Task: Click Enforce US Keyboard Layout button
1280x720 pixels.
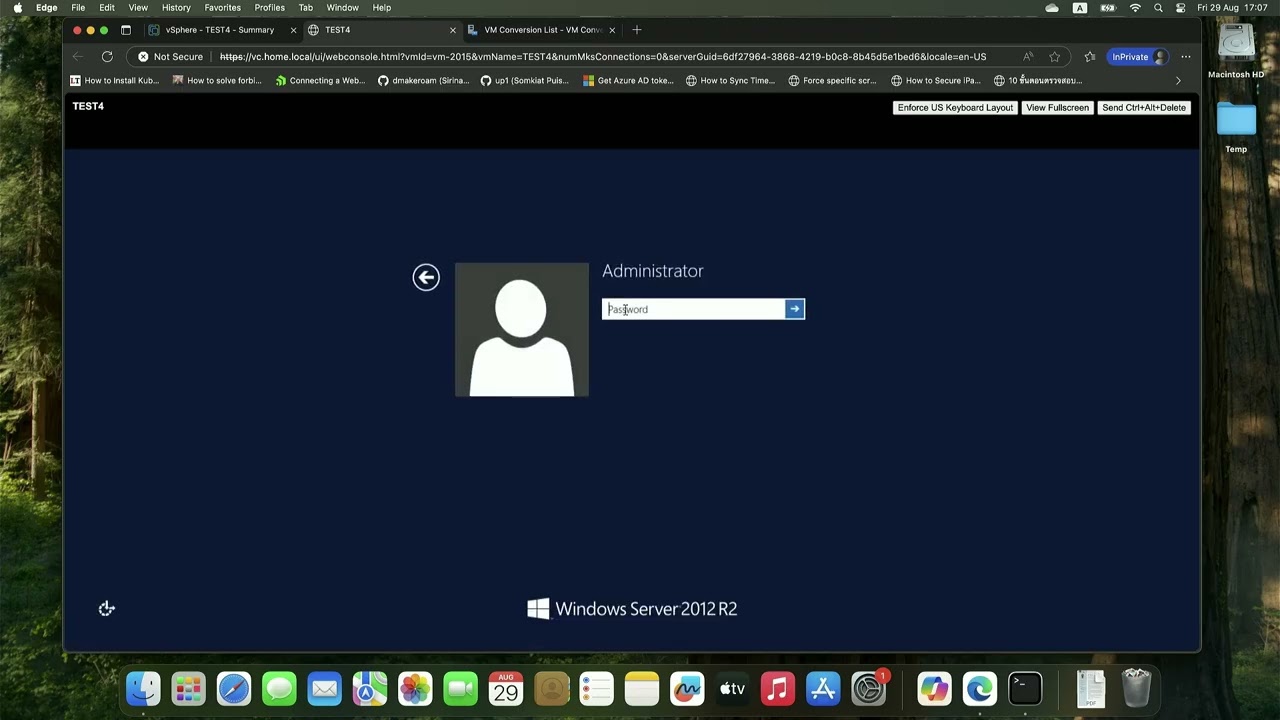Action: point(955,107)
